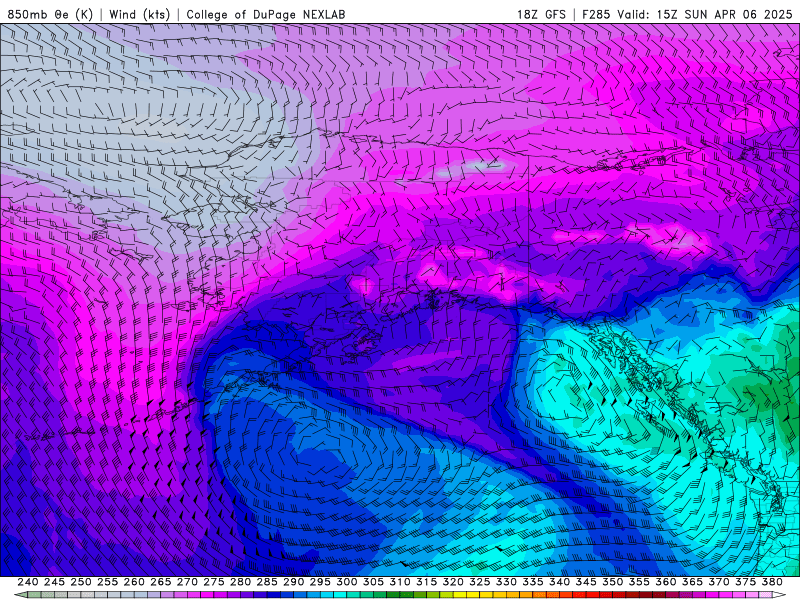Click the 285 legend number
Image resolution: width=800 pixels, height=600 pixels.
coord(267,582)
